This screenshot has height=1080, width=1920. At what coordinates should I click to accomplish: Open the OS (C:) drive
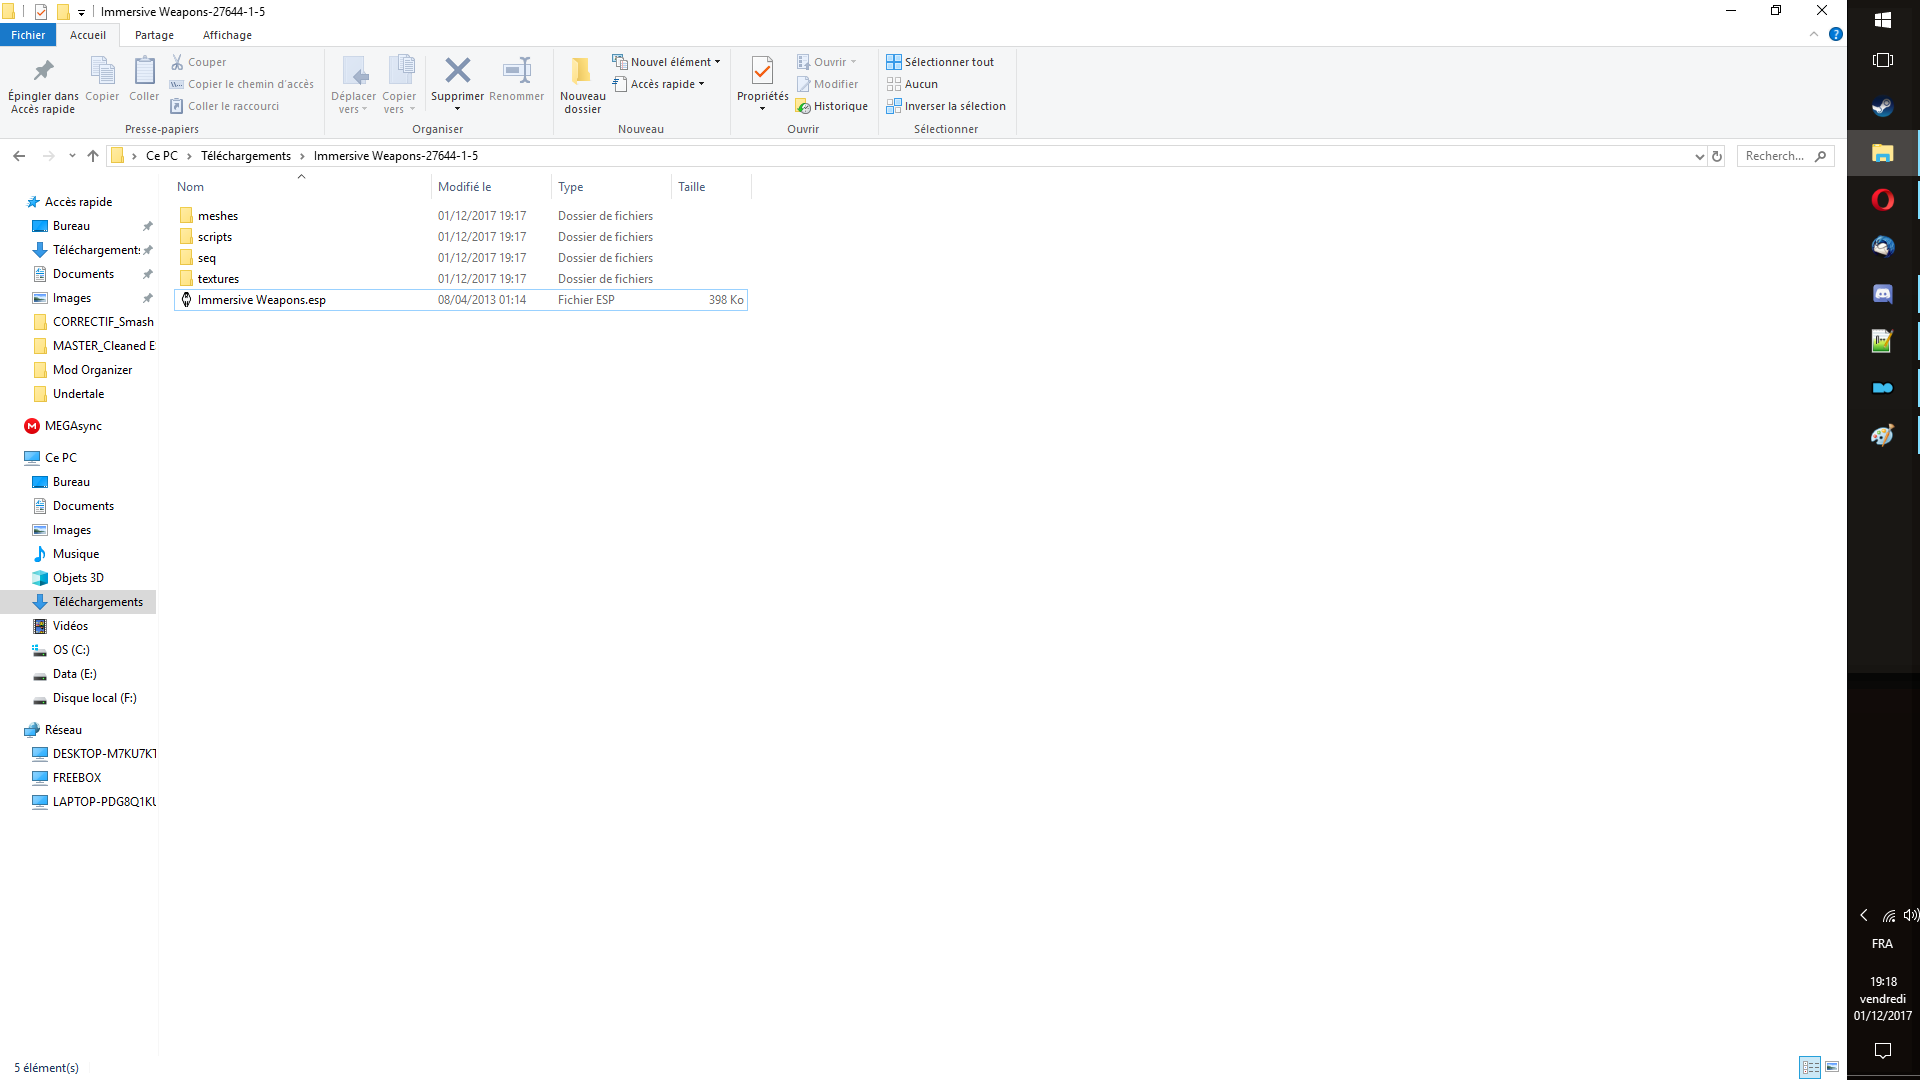click(71, 650)
